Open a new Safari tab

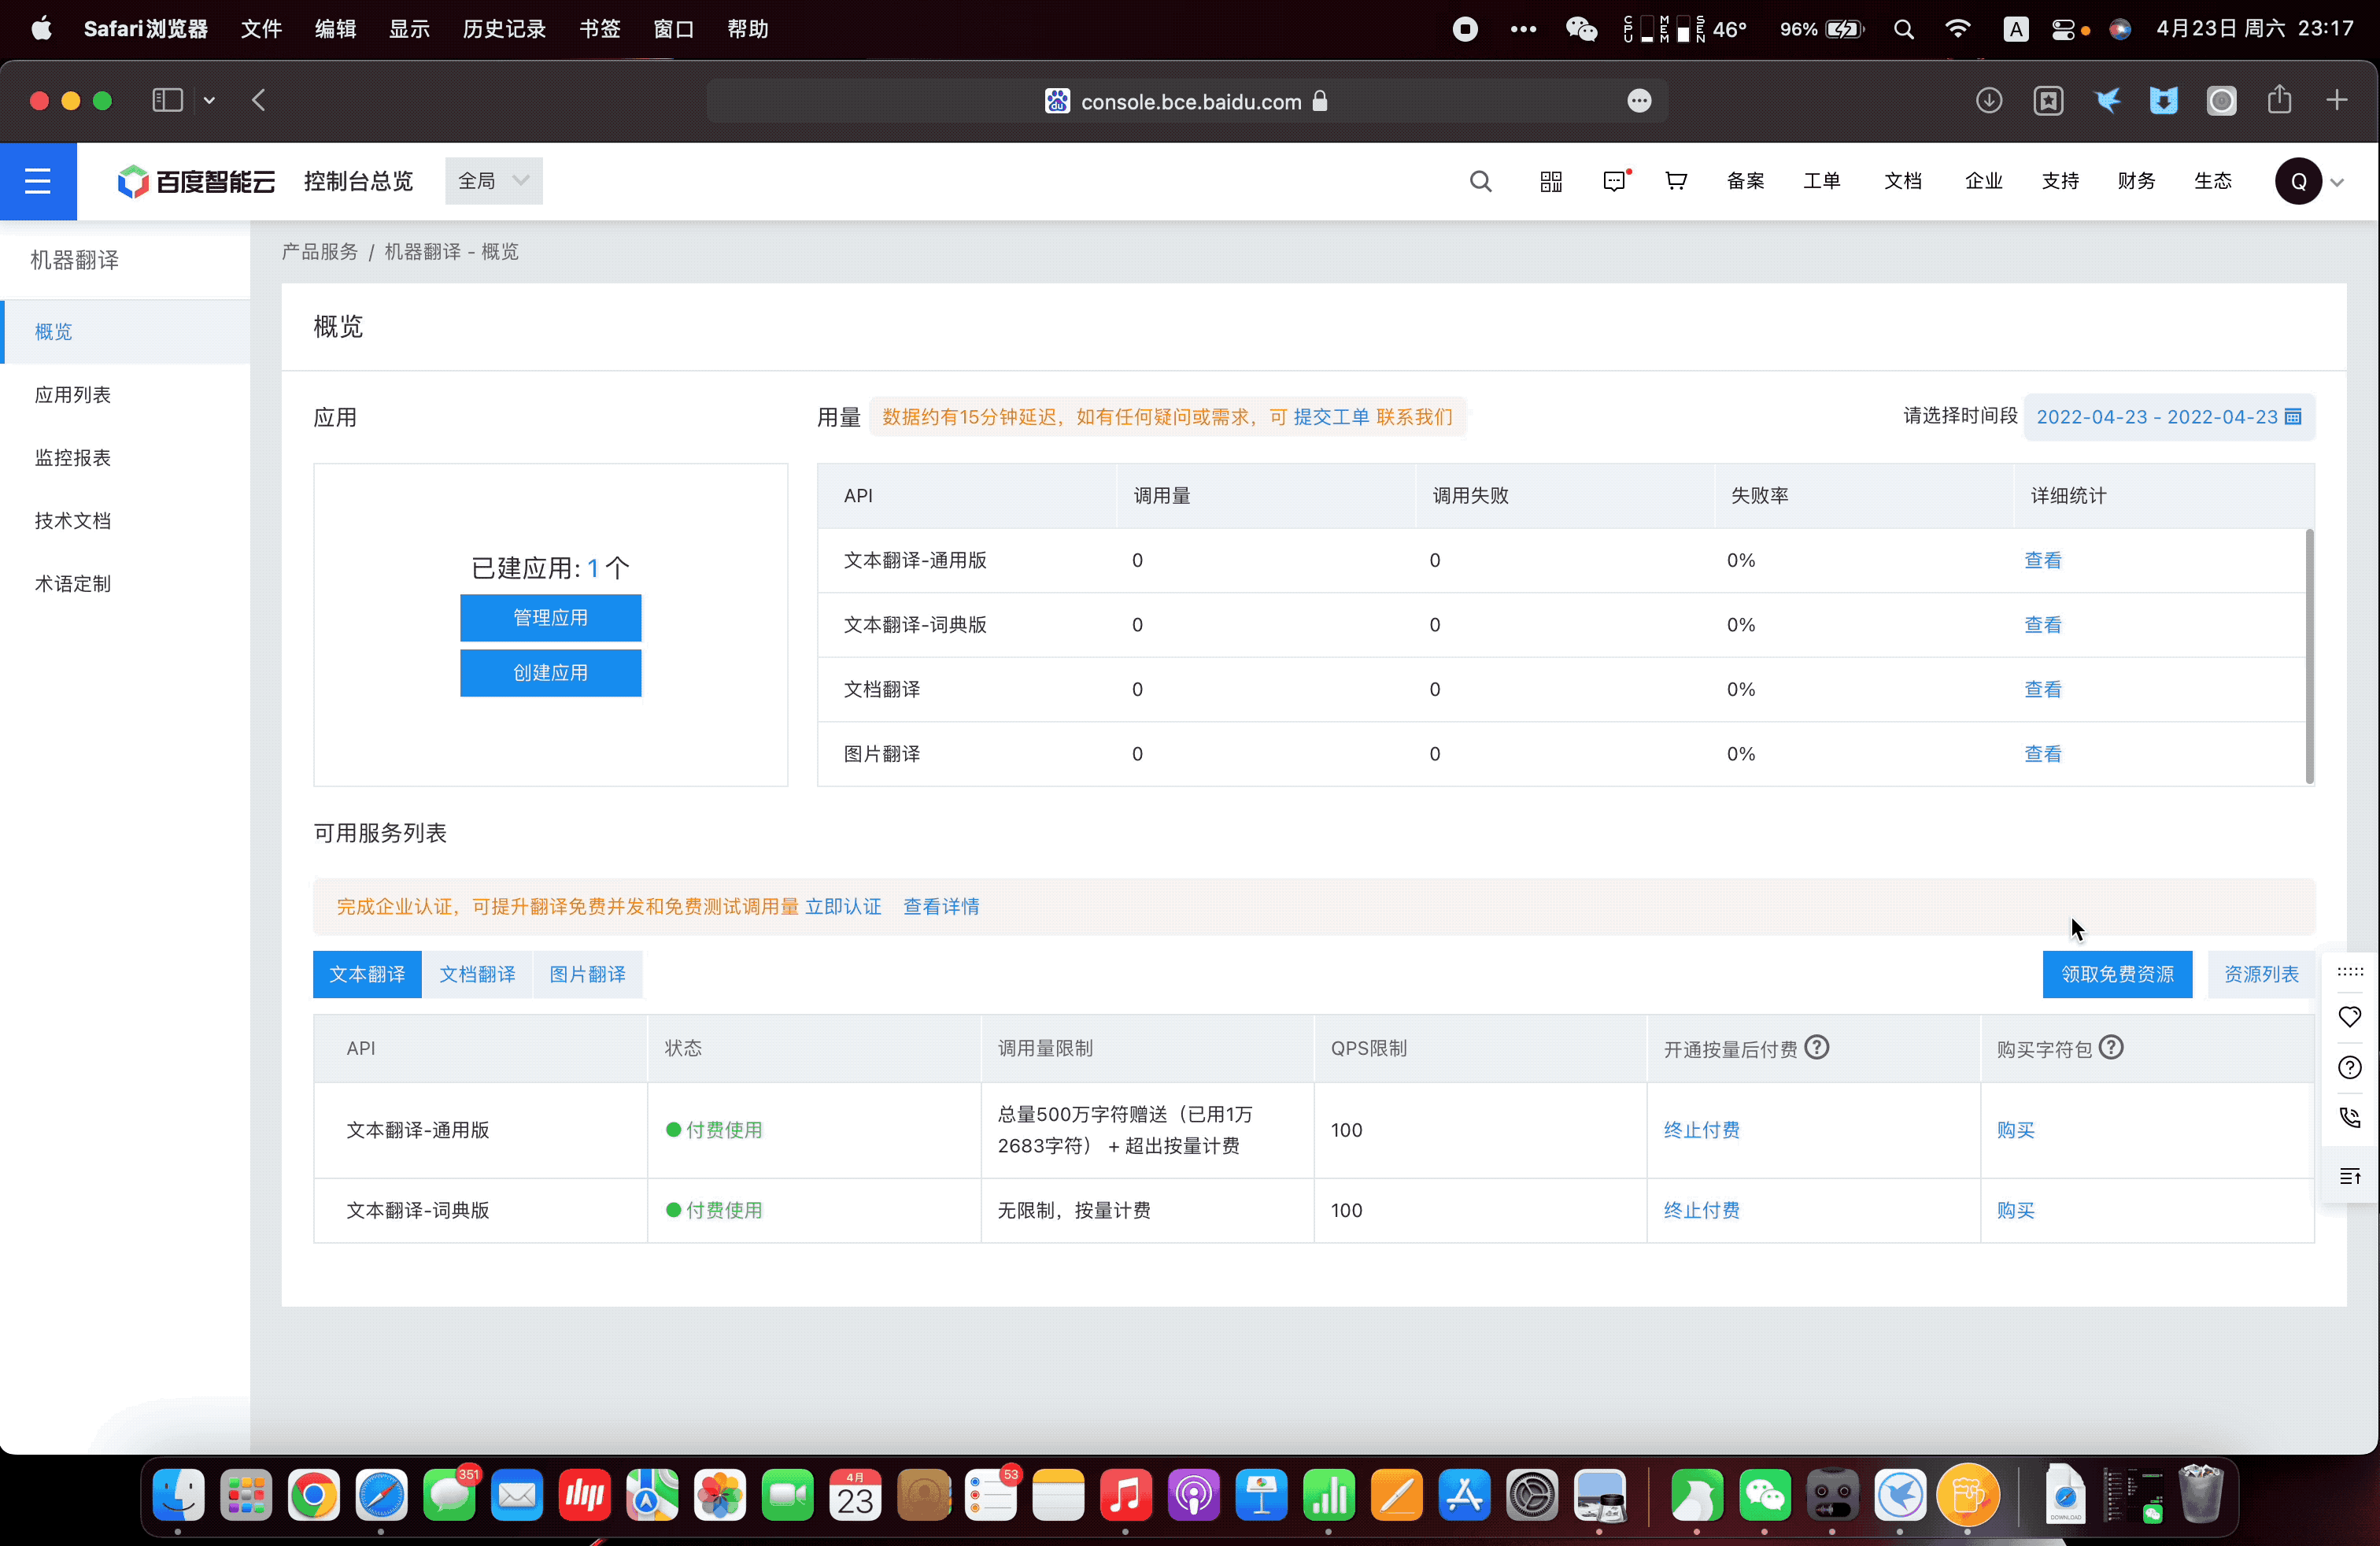2337,100
